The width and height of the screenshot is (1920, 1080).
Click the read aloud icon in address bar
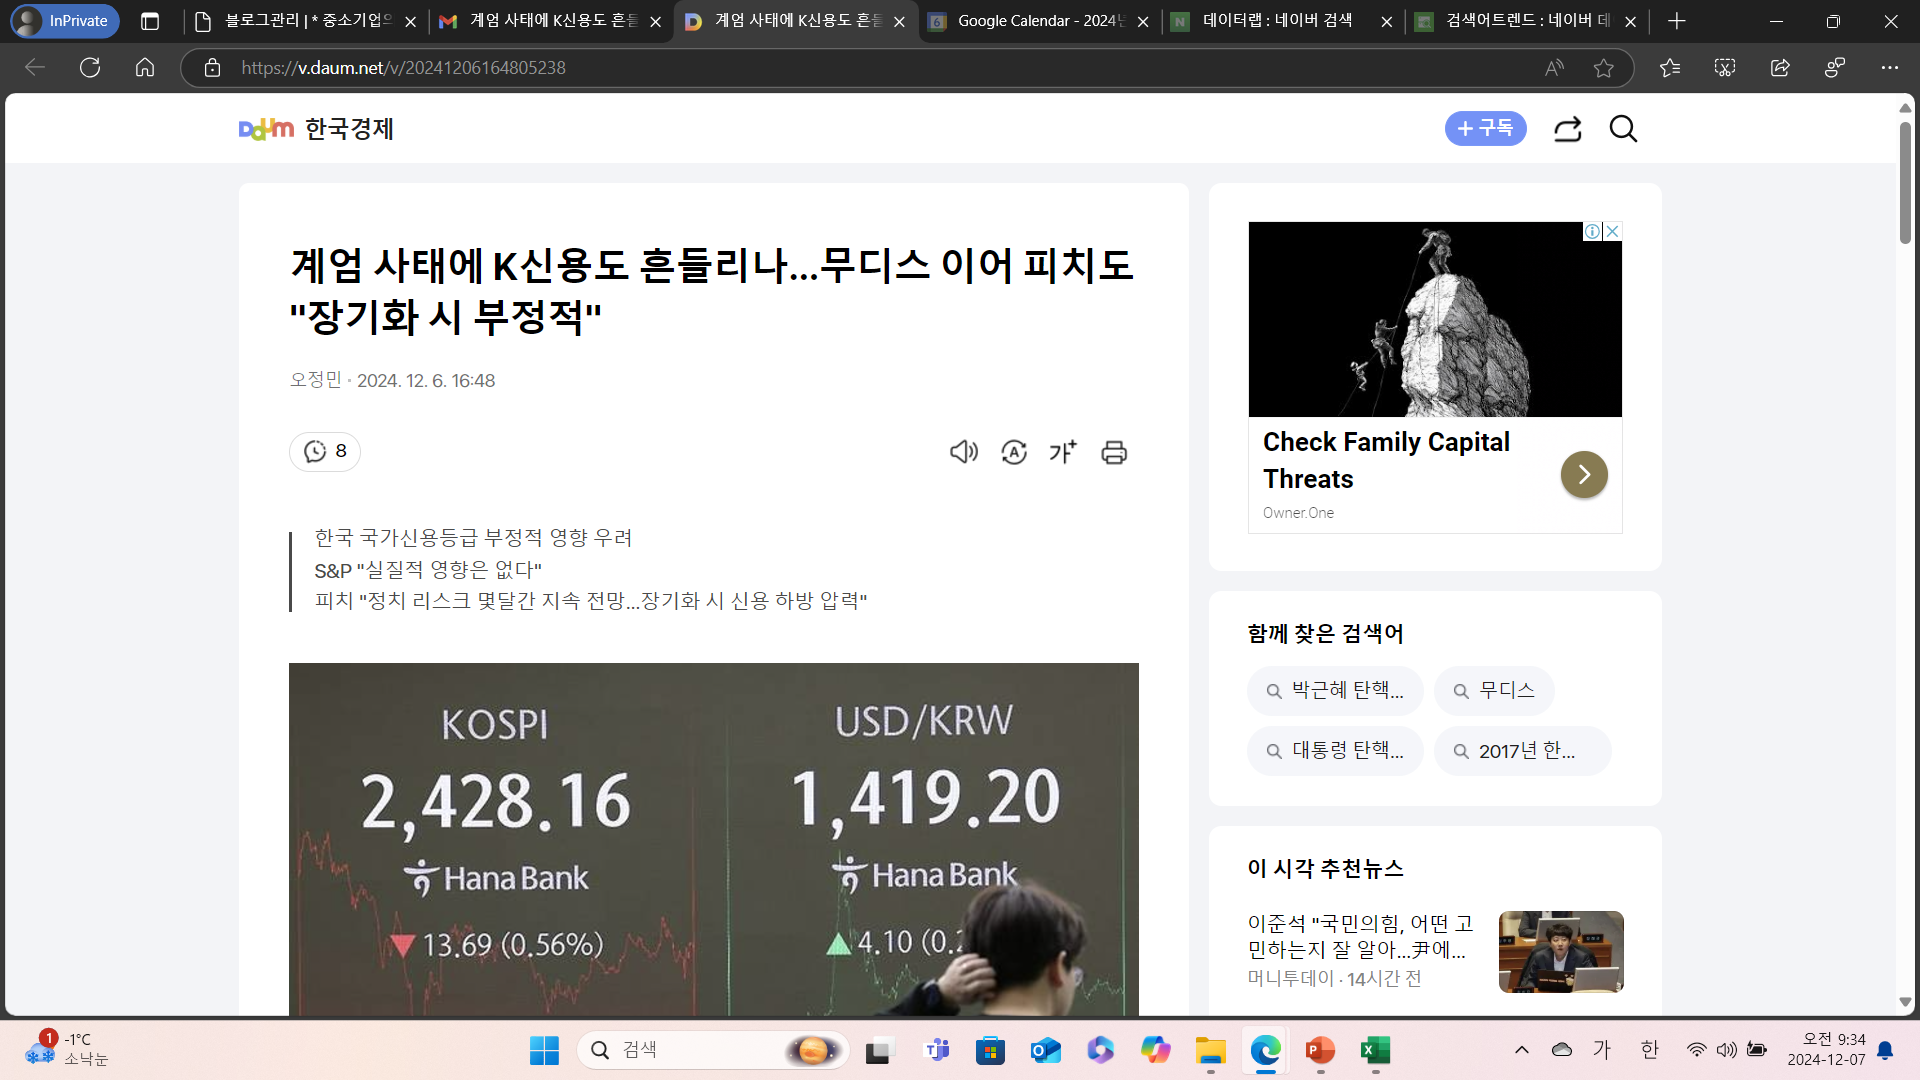pos(1554,68)
